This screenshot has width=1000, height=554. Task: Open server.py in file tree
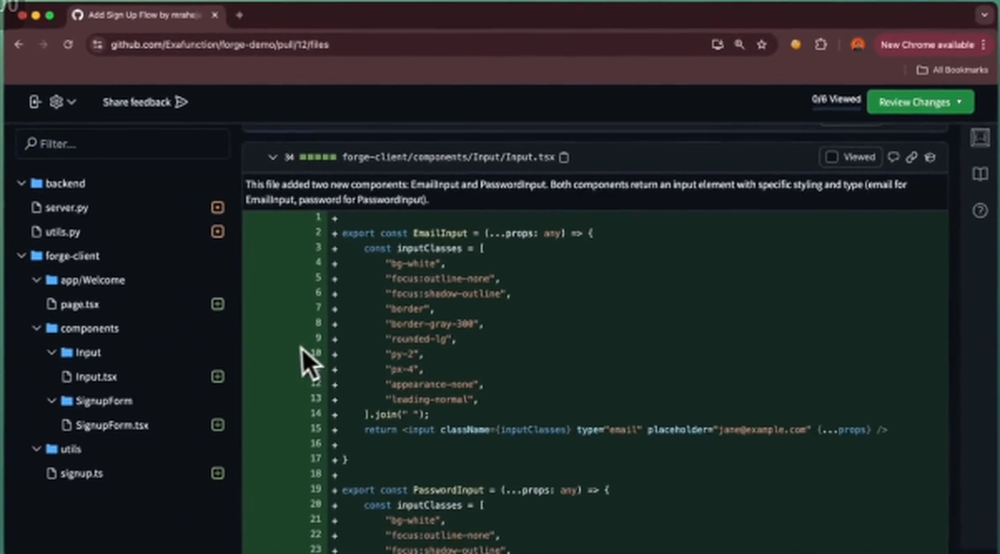point(66,207)
